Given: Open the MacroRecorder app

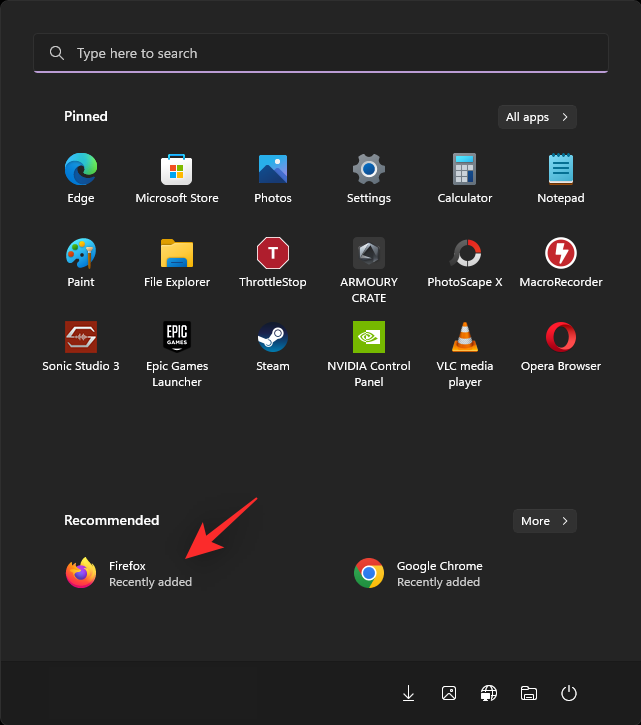Looking at the screenshot, I should [561, 262].
